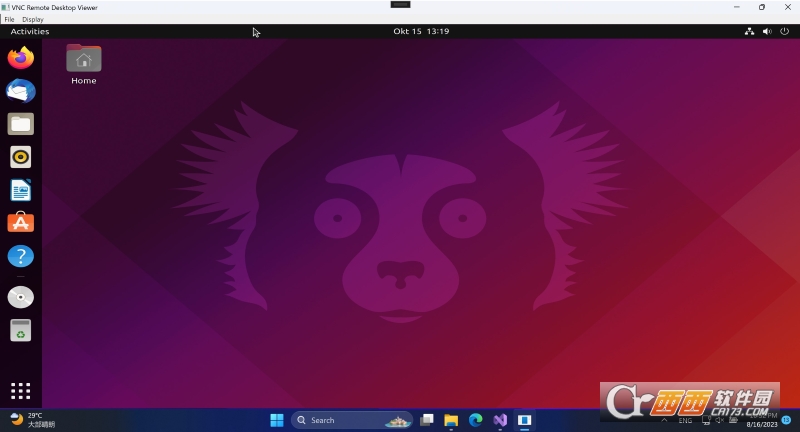Open the Files manager in the dock
Image resolution: width=800 pixels, height=432 pixels.
coord(20,124)
